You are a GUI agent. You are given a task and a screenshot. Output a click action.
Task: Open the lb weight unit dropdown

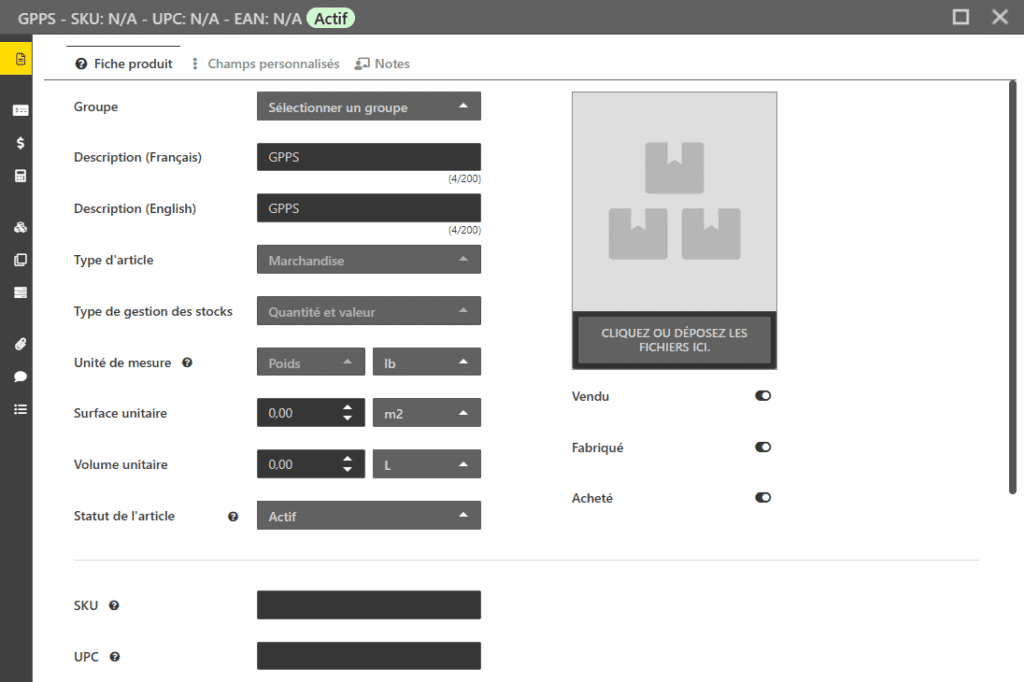[426, 363]
